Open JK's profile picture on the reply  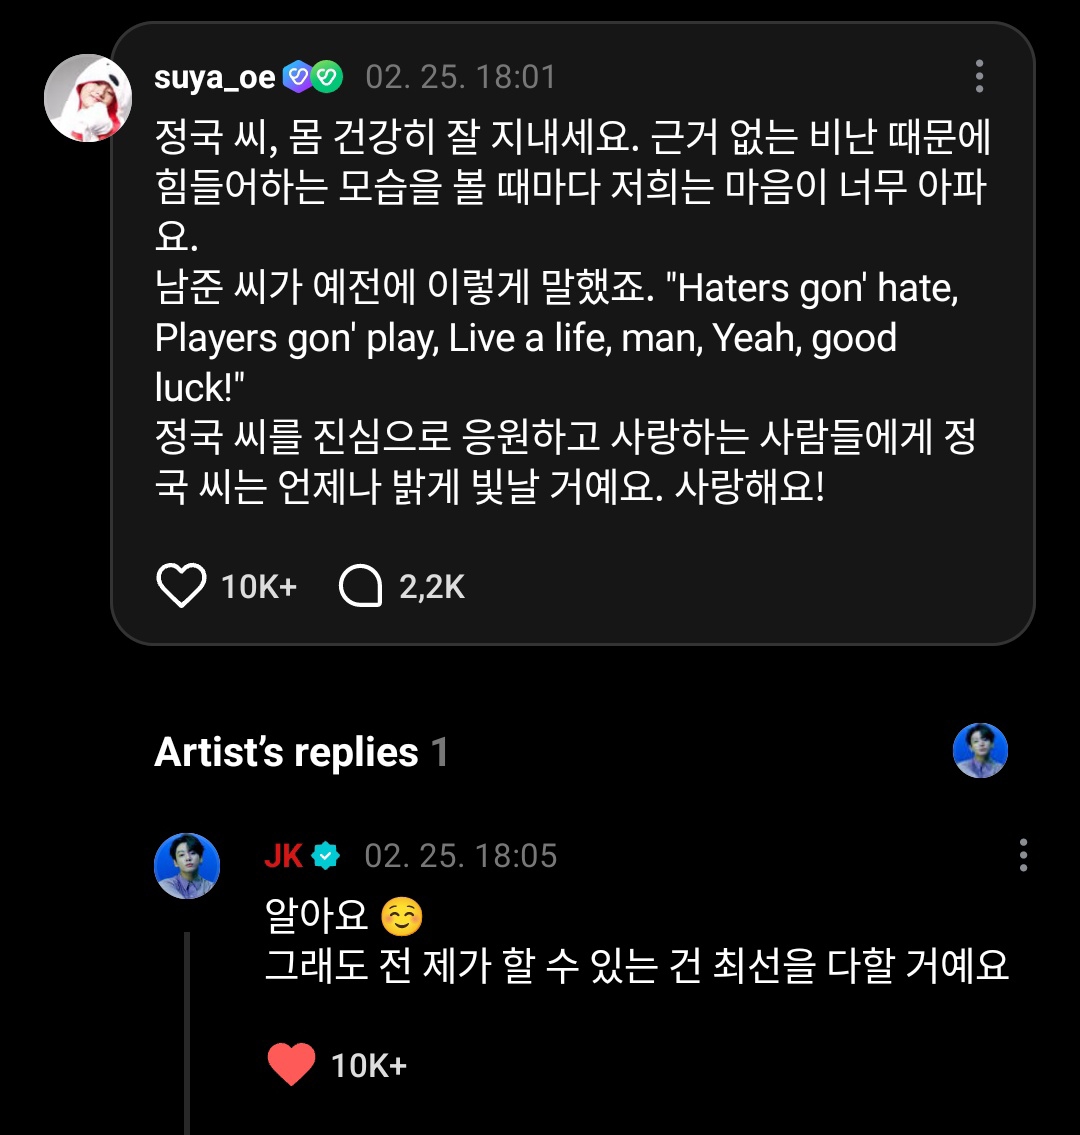click(x=187, y=866)
